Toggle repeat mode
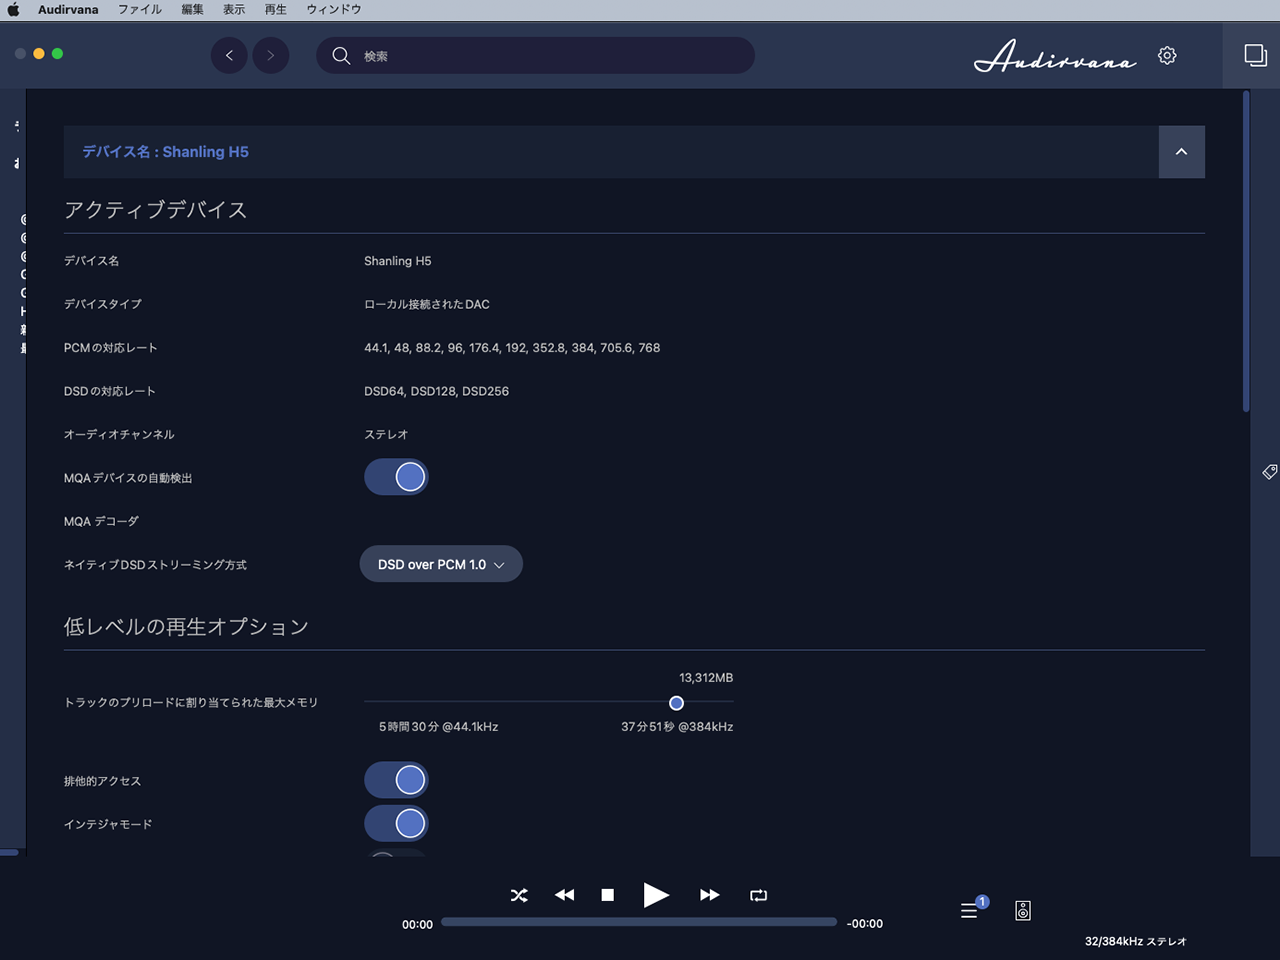1280x960 pixels. click(758, 895)
